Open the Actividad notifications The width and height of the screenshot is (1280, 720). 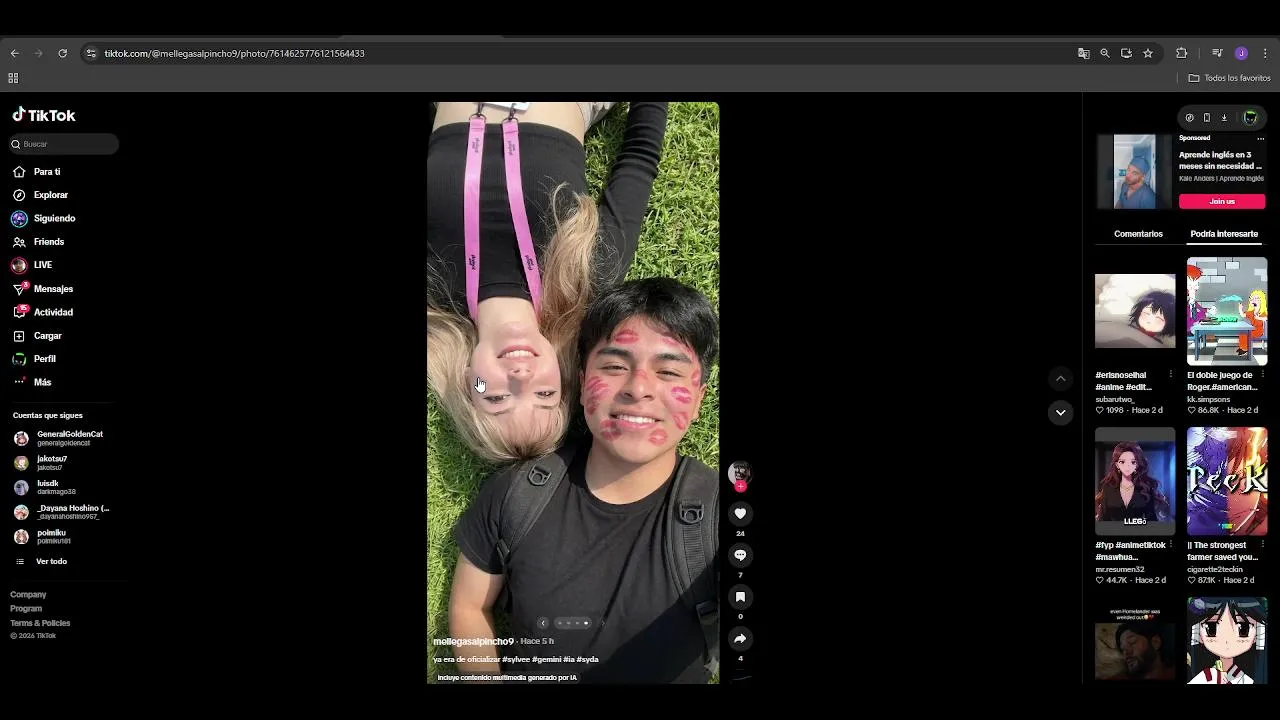[42, 312]
